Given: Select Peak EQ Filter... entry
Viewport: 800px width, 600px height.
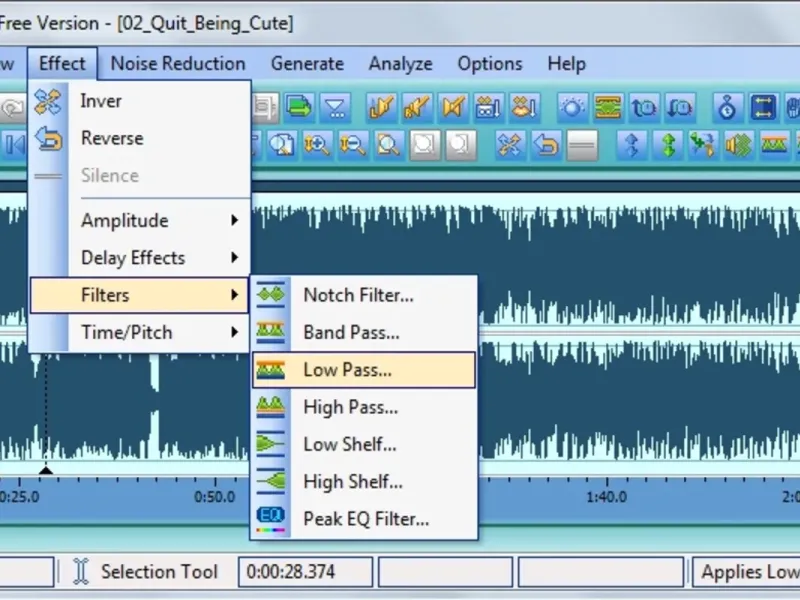Looking at the screenshot, I should tap(364, 519).
